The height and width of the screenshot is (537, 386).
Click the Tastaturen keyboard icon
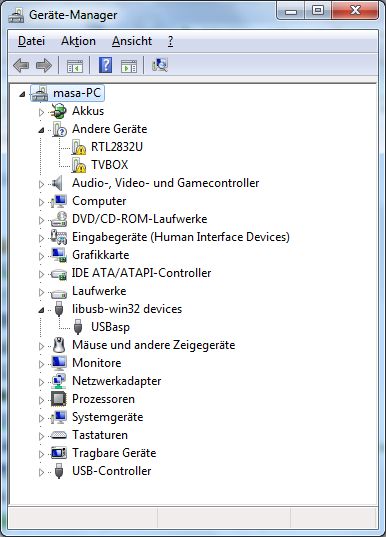click(x=59, y=435)
